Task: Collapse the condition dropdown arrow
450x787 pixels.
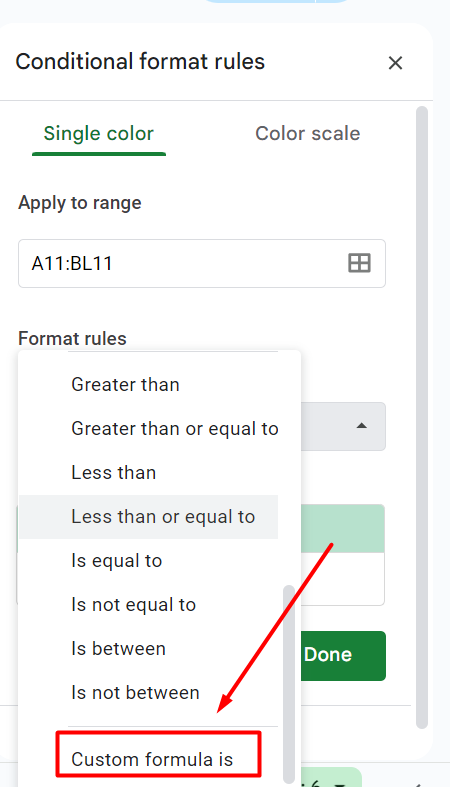Action: [x=361, y=426]
